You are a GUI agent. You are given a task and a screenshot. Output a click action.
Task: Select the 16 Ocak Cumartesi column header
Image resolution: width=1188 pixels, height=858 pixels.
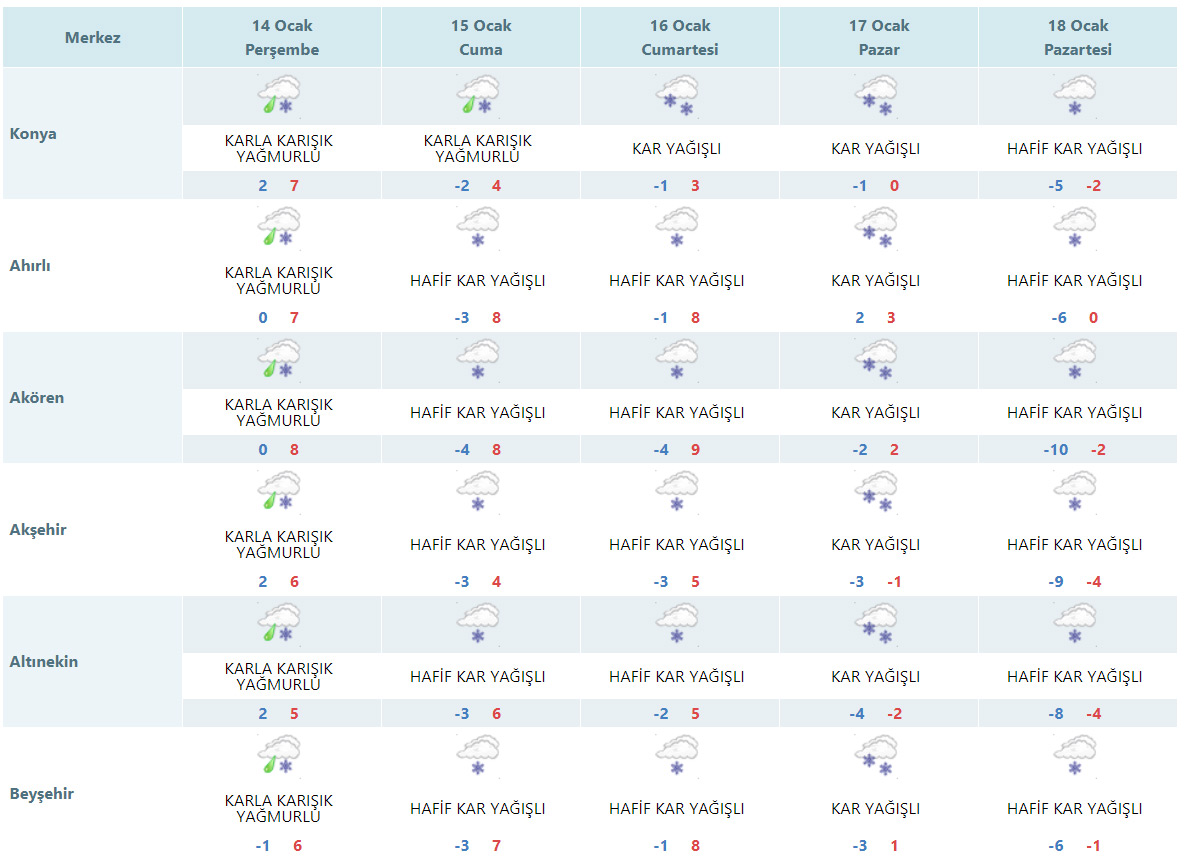point(680,38)
